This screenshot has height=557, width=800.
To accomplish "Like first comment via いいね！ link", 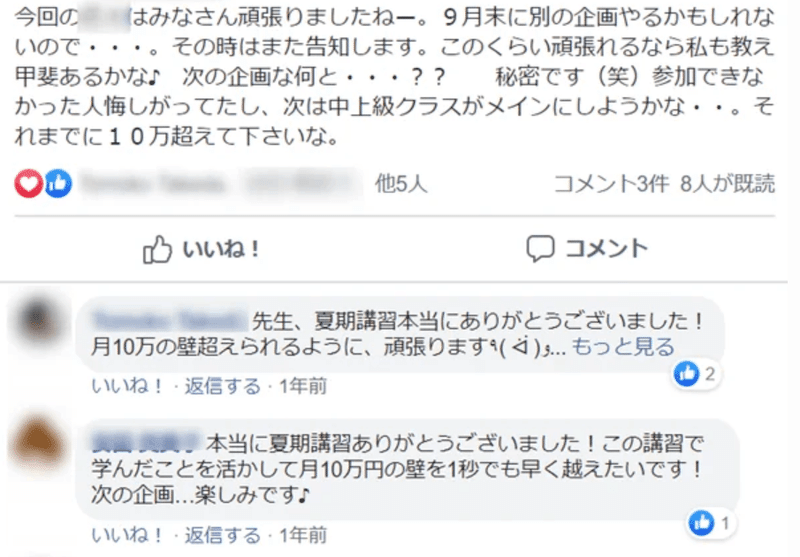I will coord(127,386).
